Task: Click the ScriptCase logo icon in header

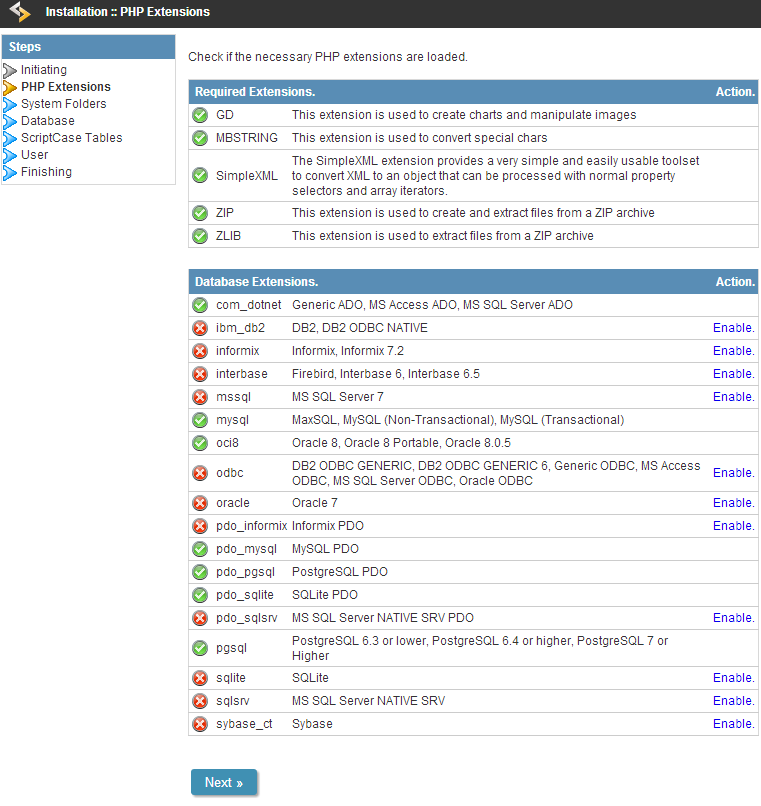Action: pos(19,13)
